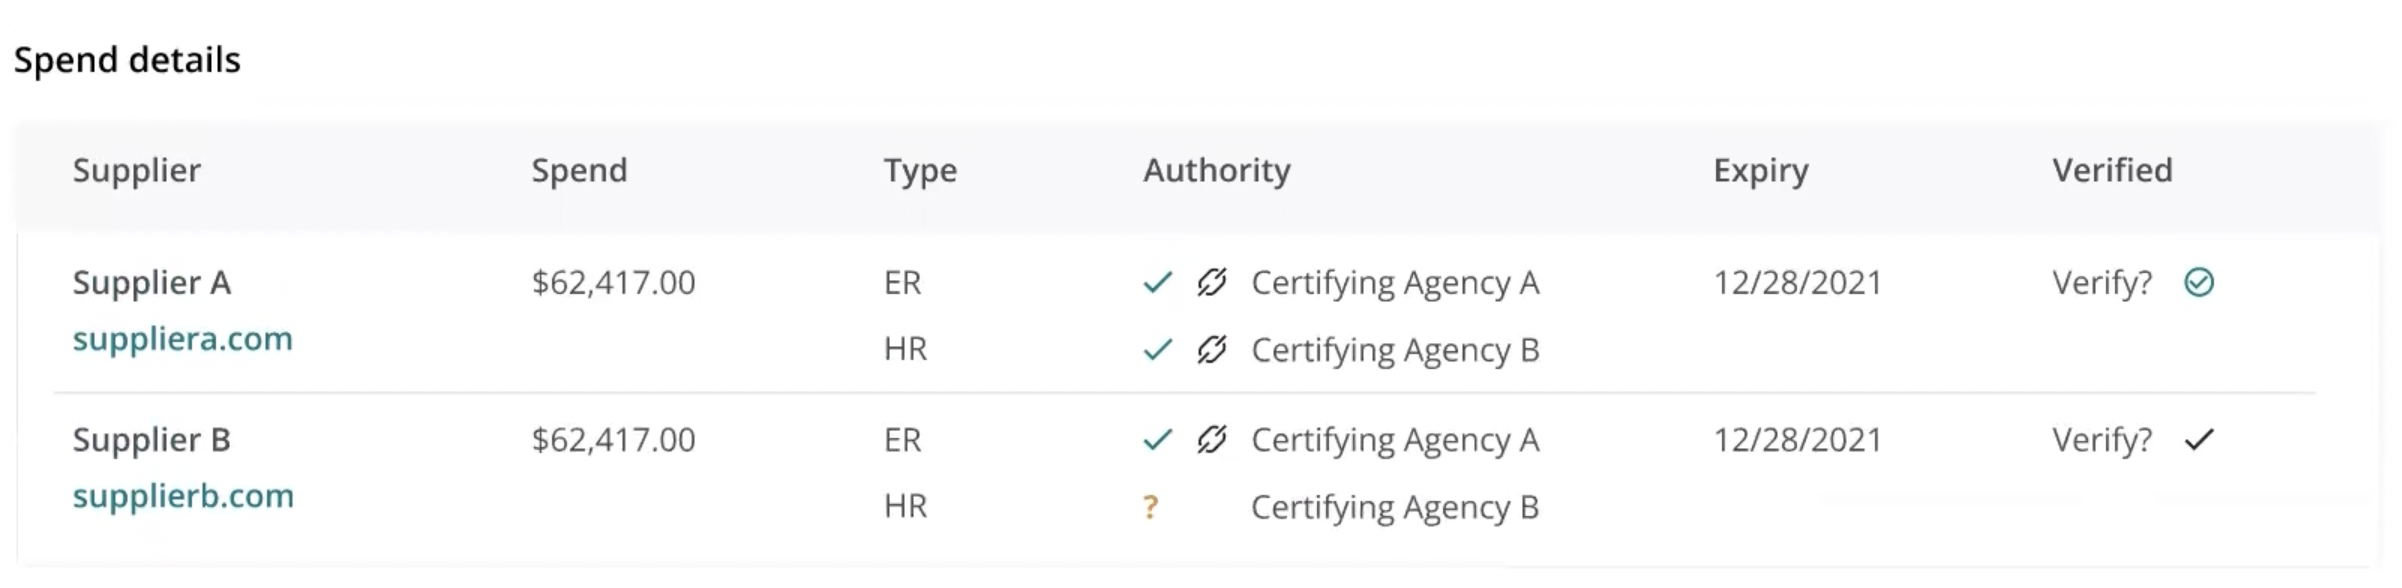Open the suppliera.com link
The width and height of the screenshot is (2402, 588).
click(x=182, y=339)
